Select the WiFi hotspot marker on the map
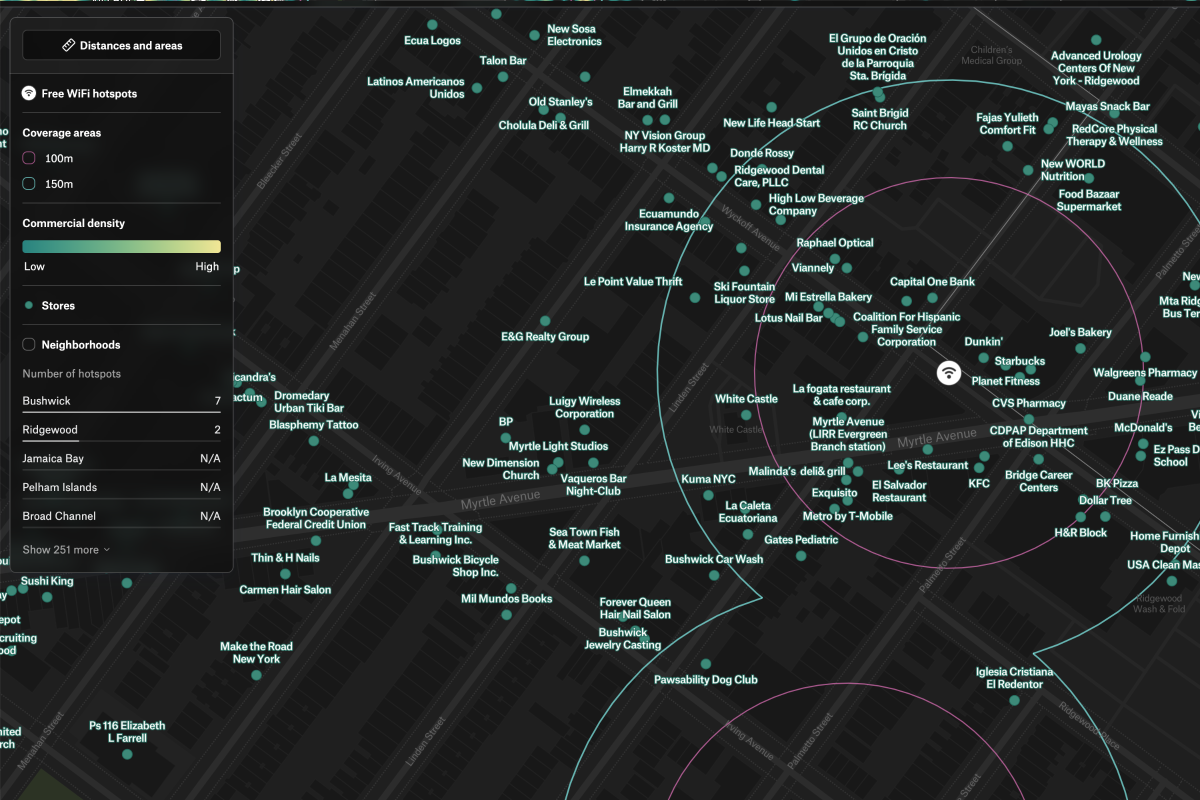Viewport: 1200px width, 800px height. click(x=949, y=373)
